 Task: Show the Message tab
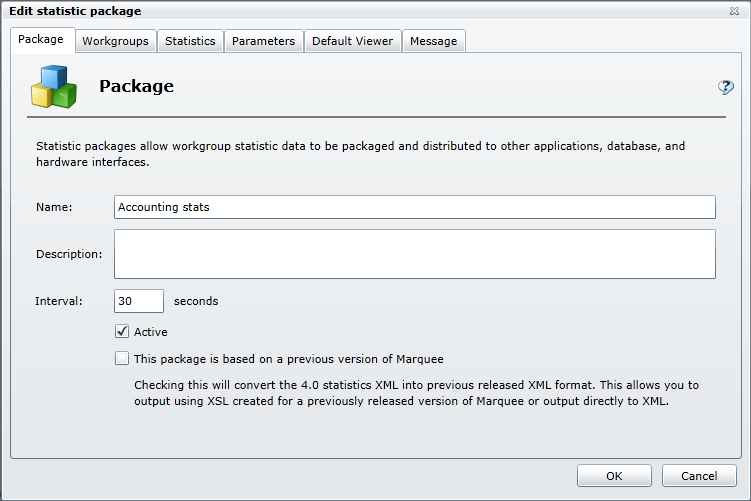pos(434,41)
